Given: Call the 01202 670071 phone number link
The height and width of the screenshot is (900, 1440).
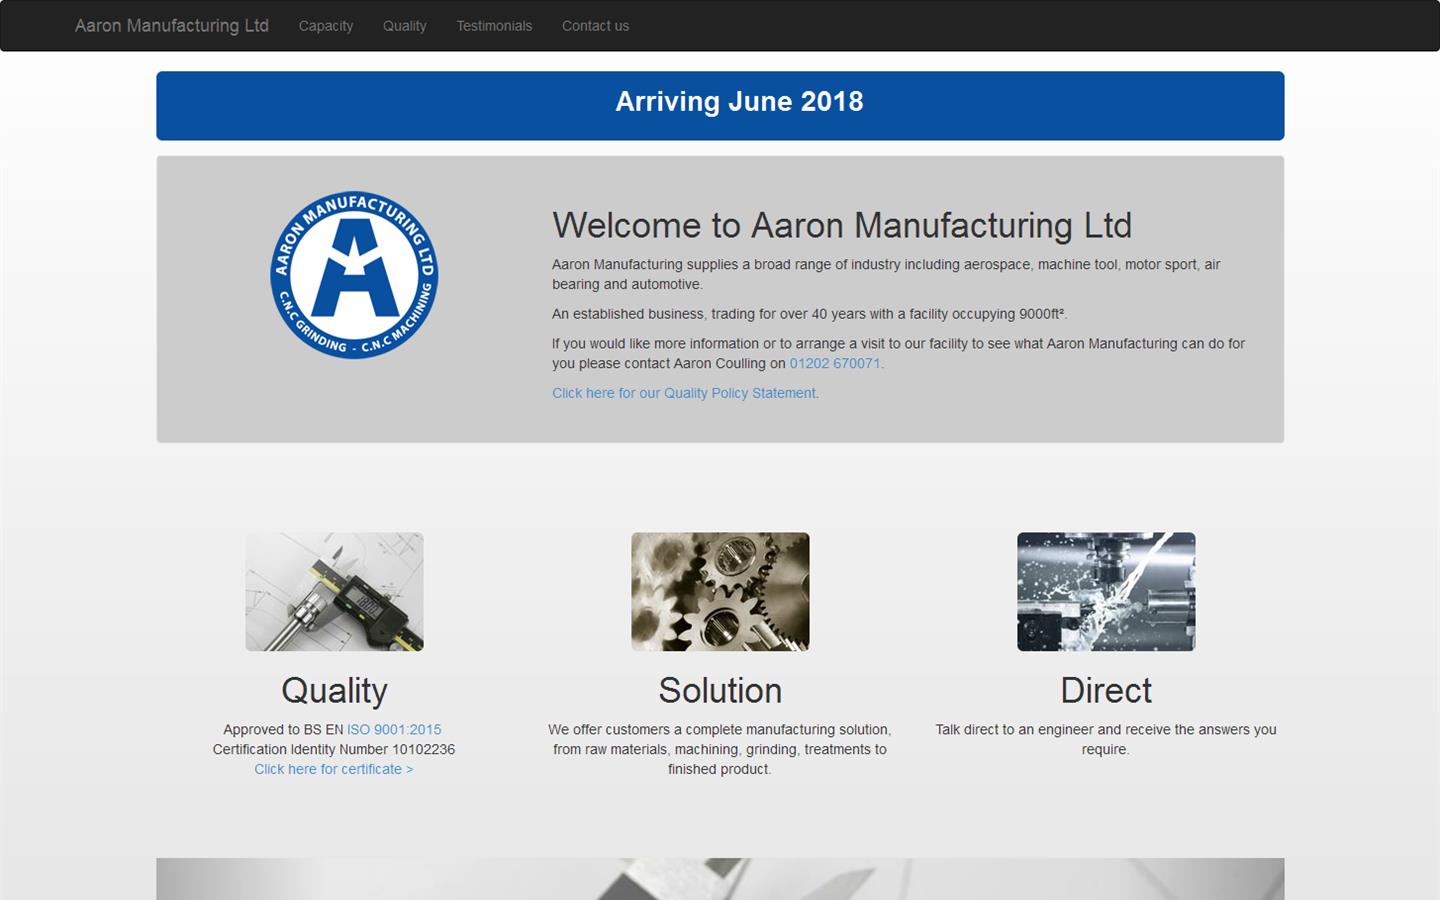Looking at the screenshot, I should [833, 363].
